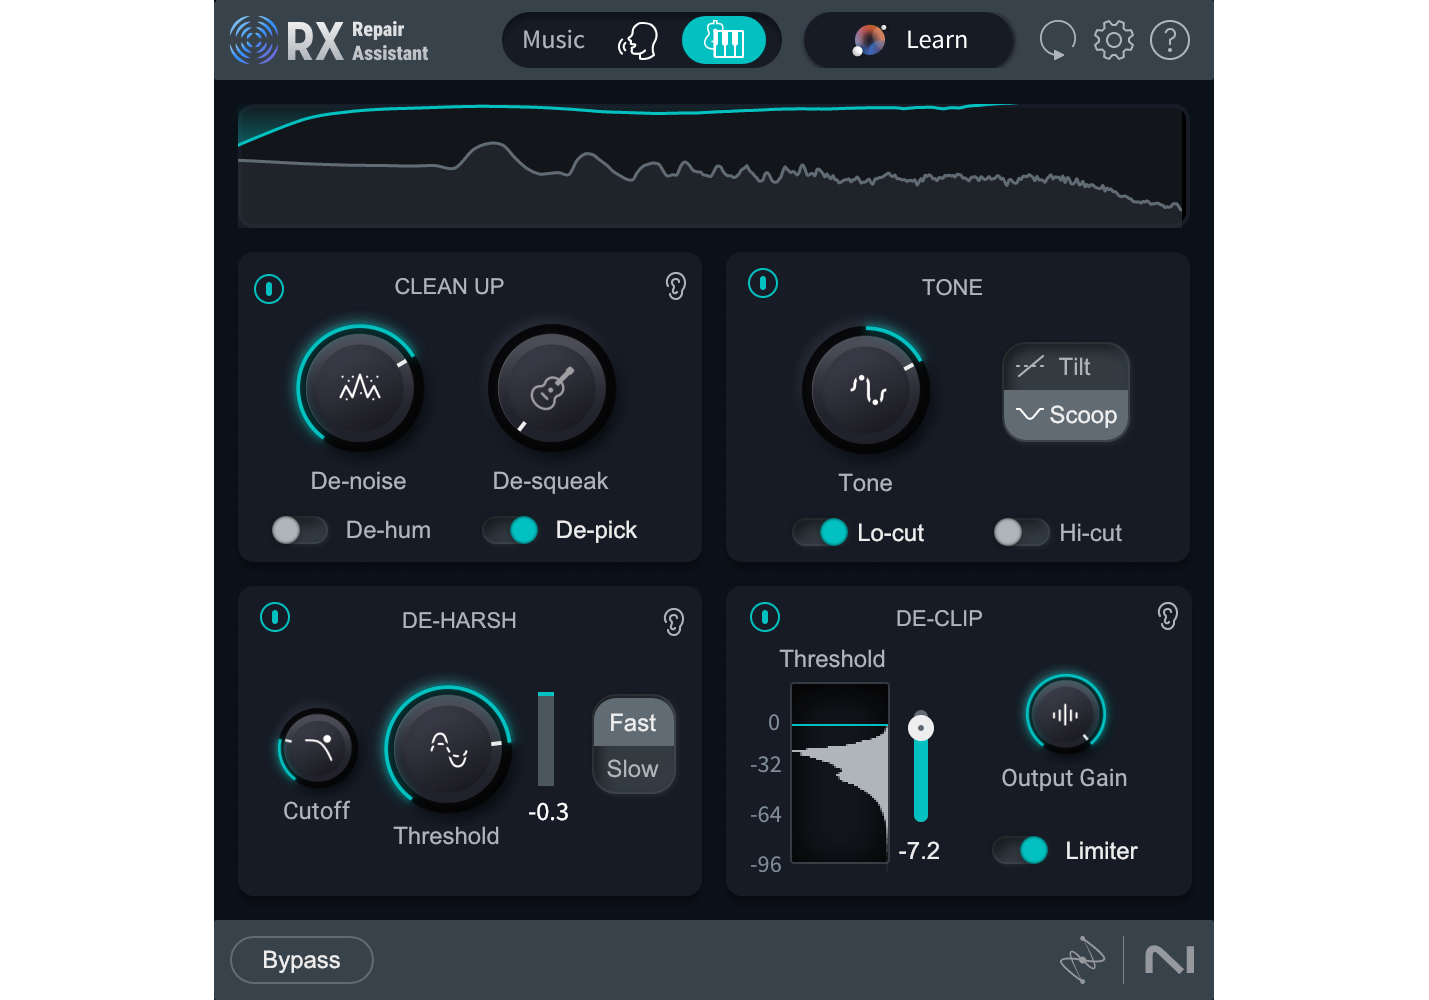1429x1000 pixels.
Task: Toggle the Clean Up module power button
Action: [269, 289]
